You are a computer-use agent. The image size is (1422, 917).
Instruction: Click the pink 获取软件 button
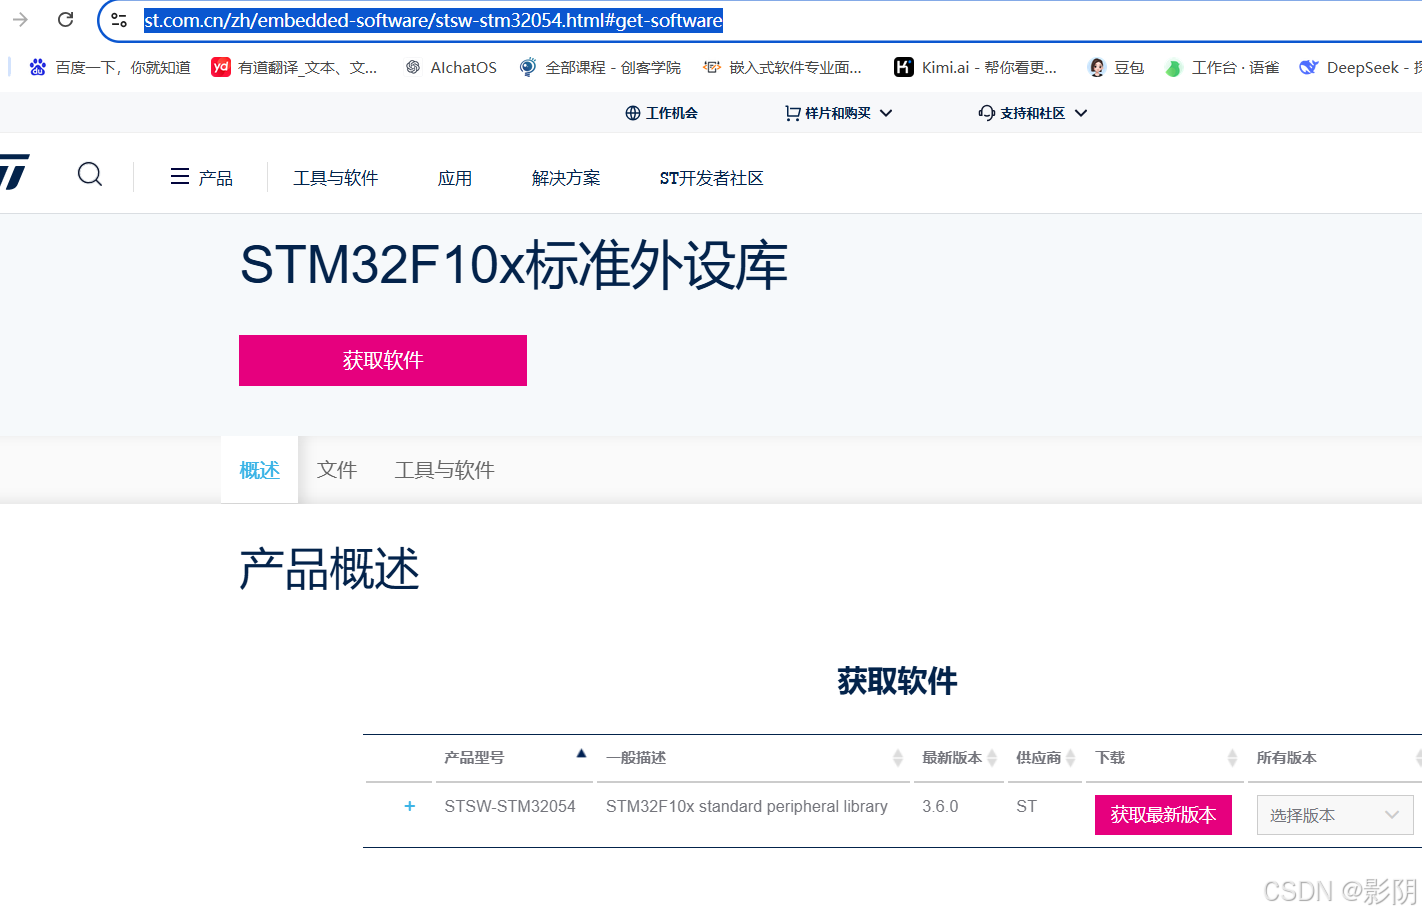(383, 360)
